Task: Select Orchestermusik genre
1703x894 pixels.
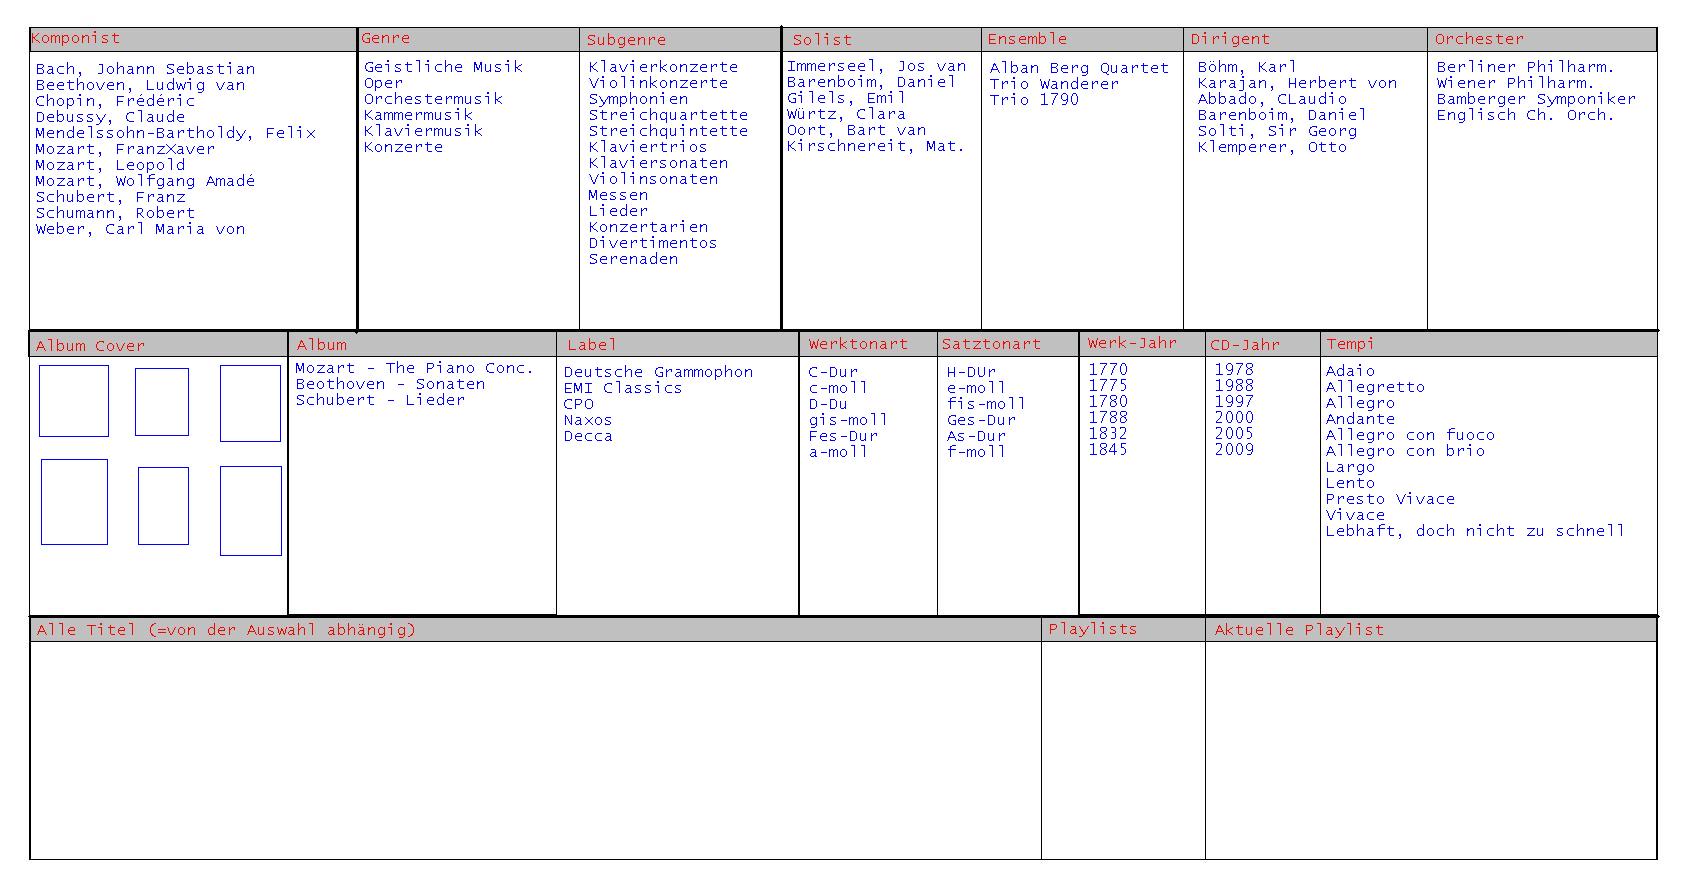Action: 433,99
